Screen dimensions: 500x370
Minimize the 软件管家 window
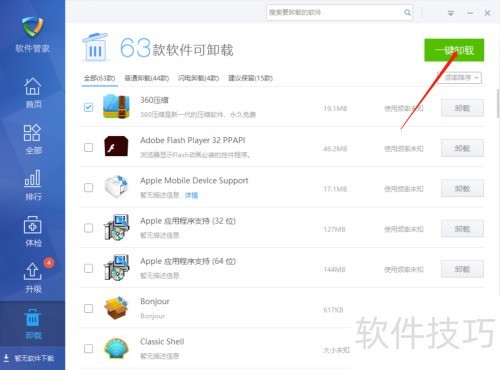click(470, 13)
